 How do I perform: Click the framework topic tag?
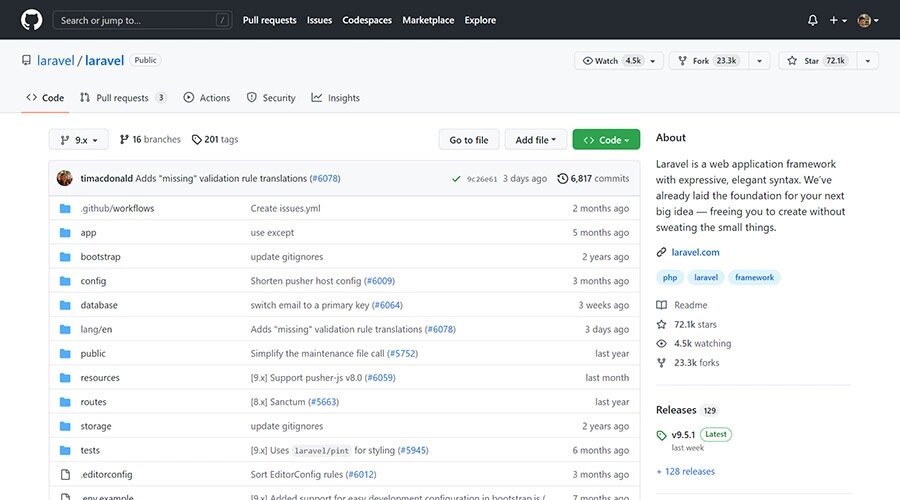pos(754,277)
